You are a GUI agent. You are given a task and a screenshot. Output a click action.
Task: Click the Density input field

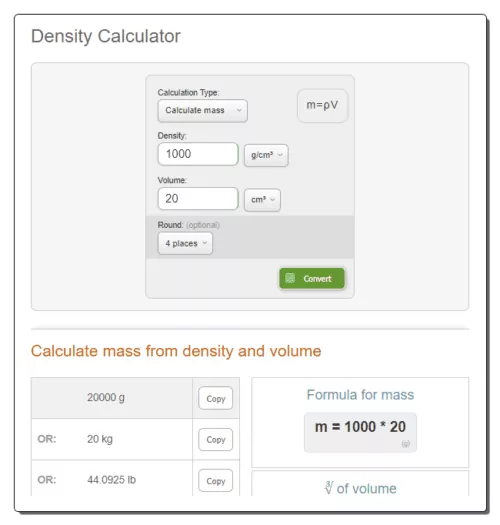coord(198,154)
